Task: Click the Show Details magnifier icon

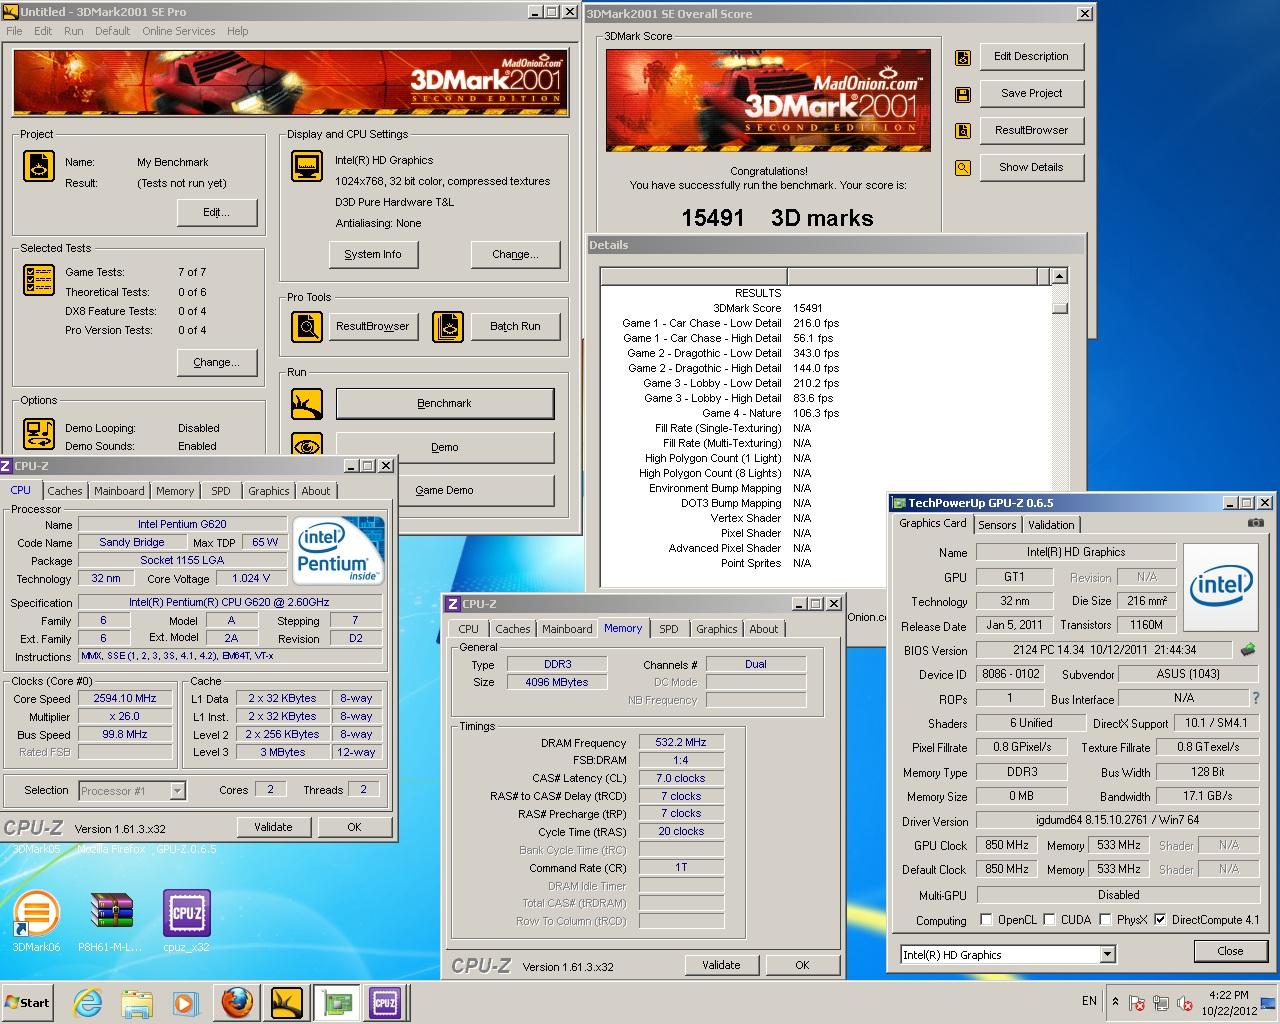Action: 963,168
